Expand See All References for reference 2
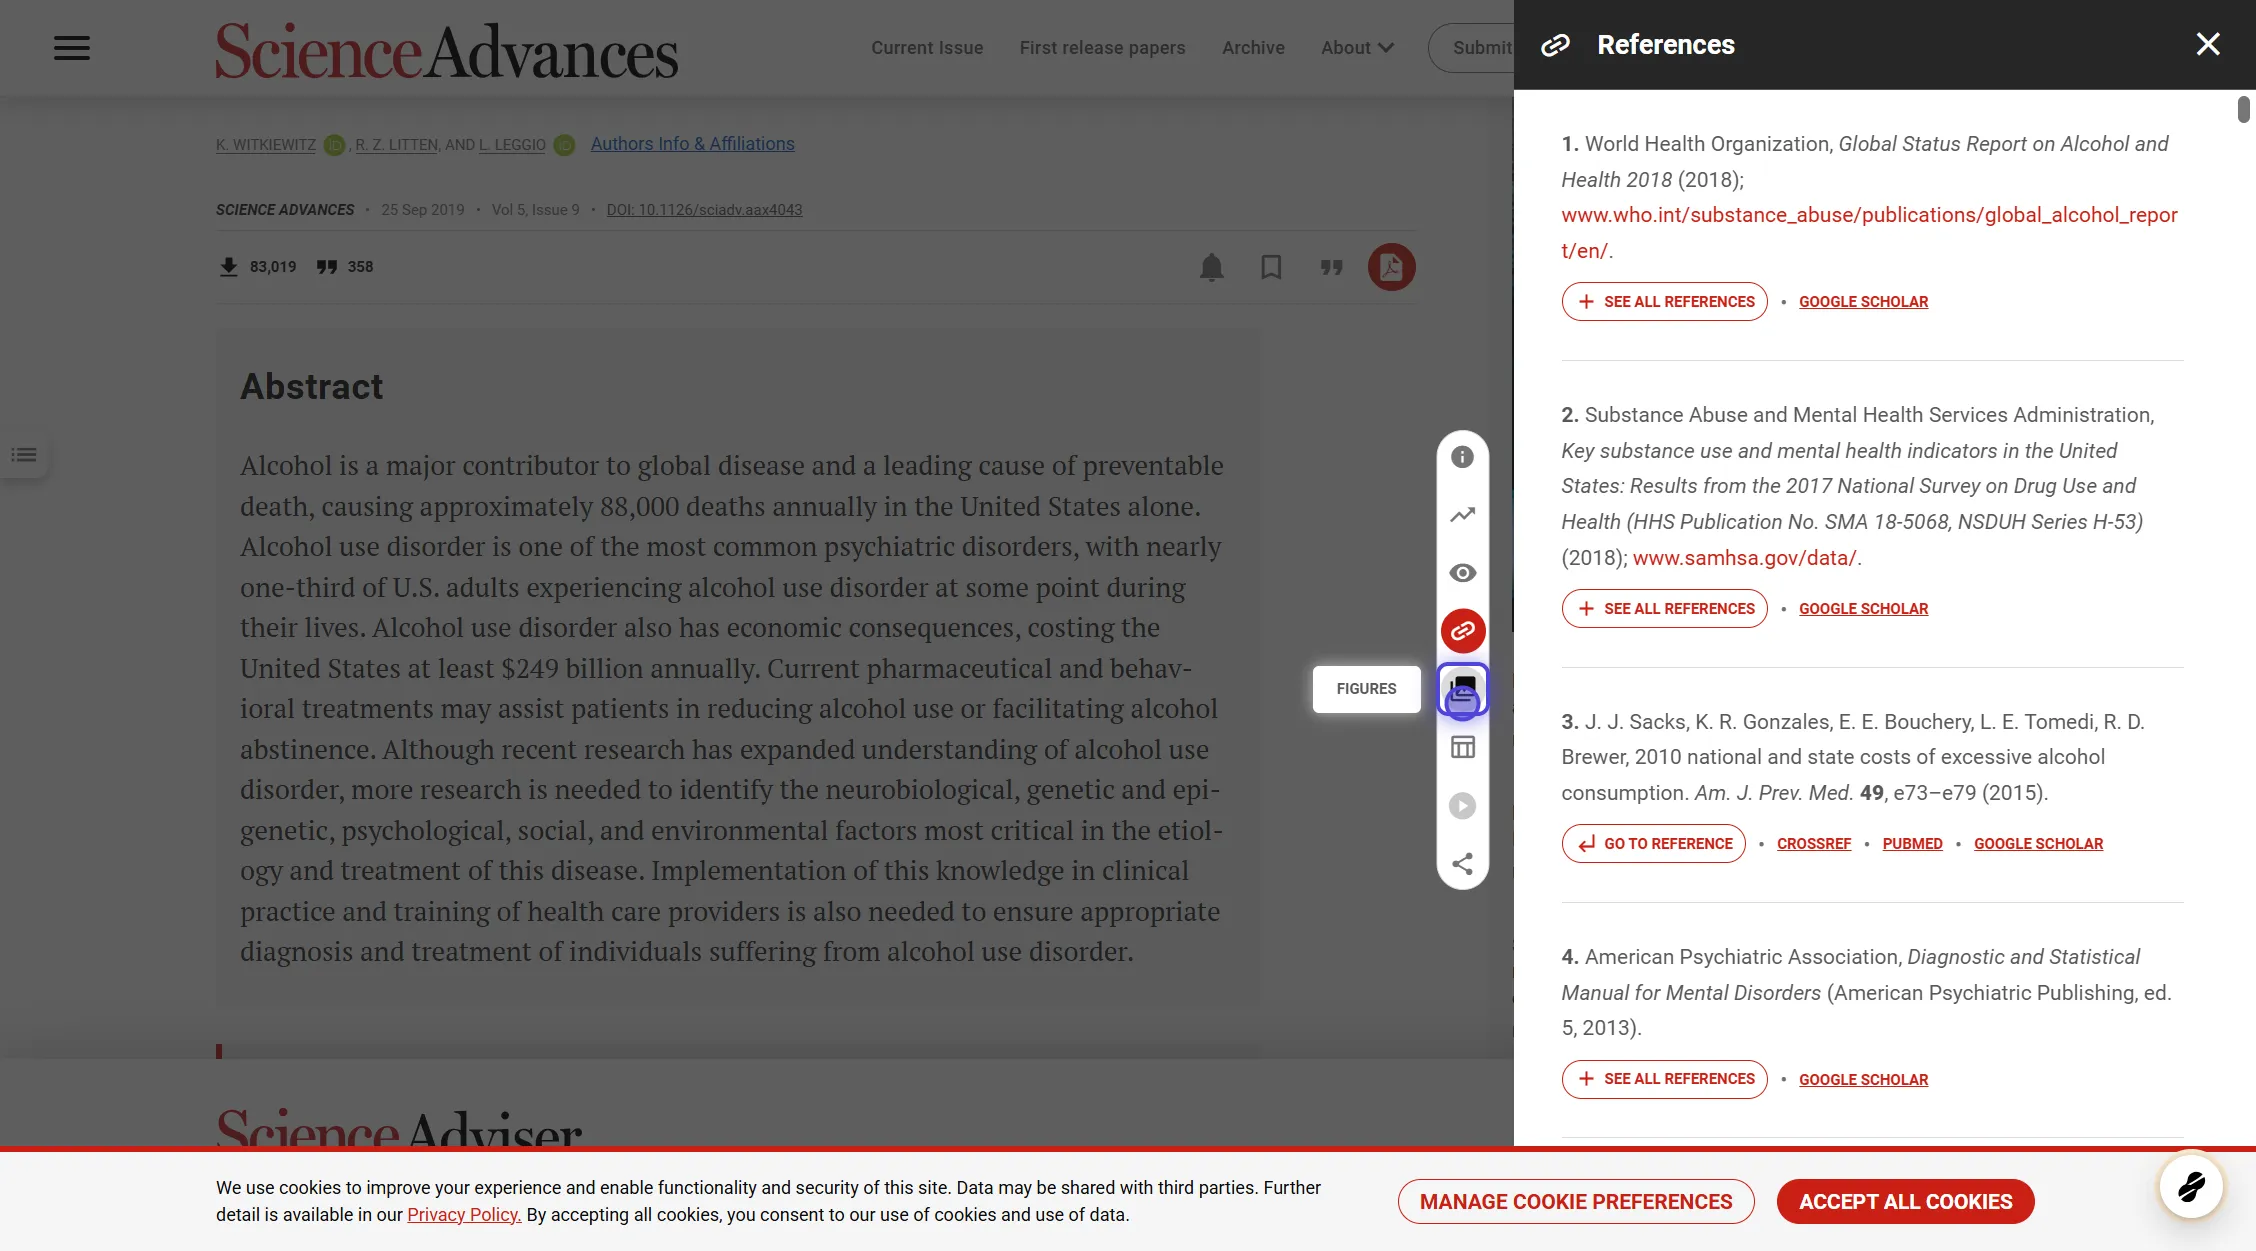Viewport: 2256px width, 1251px height. tap(1664, 609)
